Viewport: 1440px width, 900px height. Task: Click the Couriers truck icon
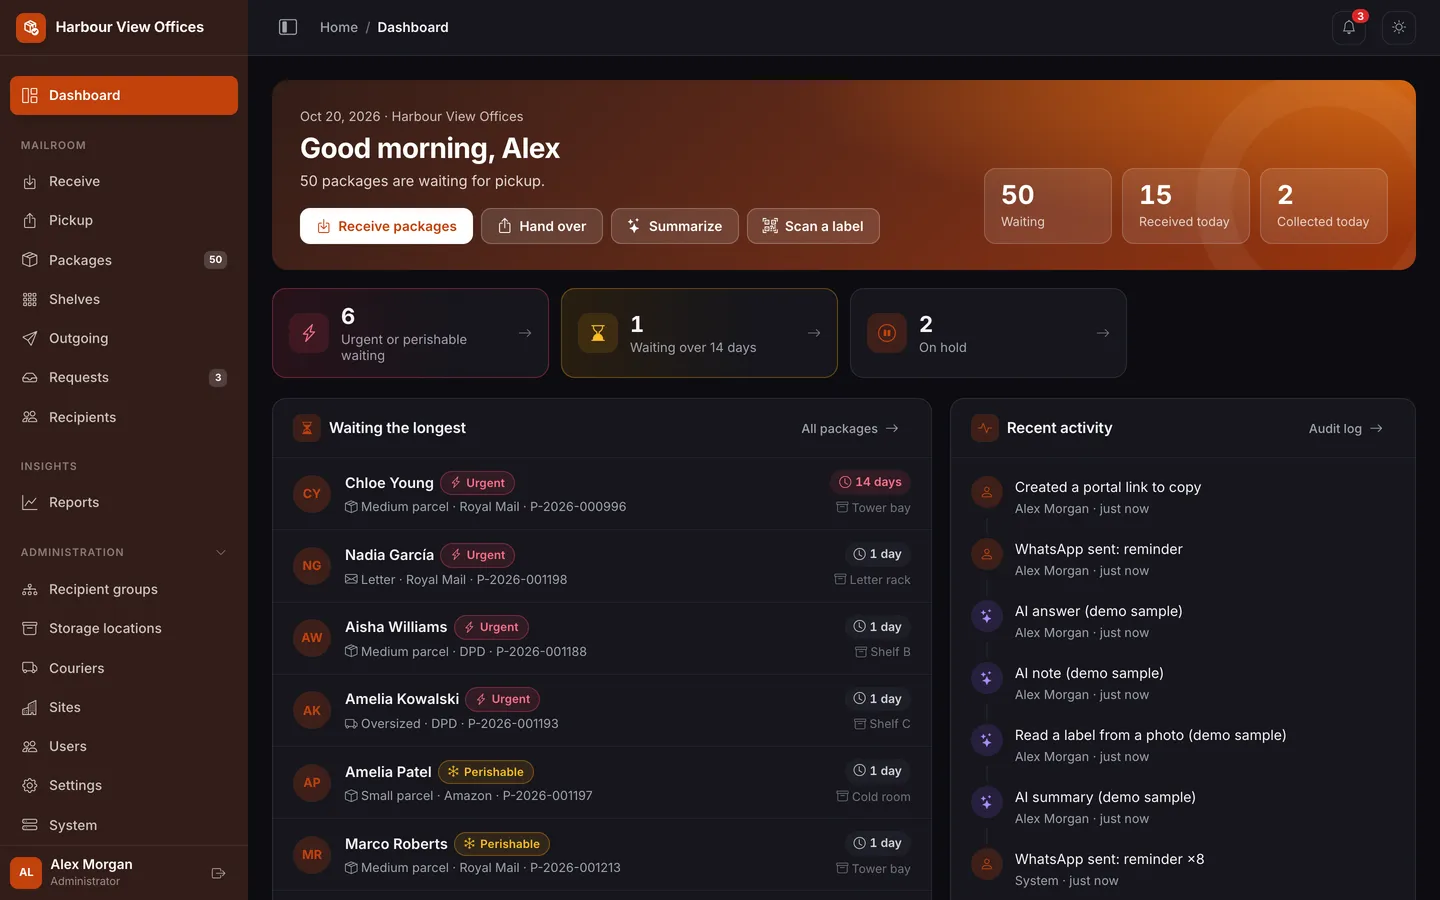click(30, 668)
